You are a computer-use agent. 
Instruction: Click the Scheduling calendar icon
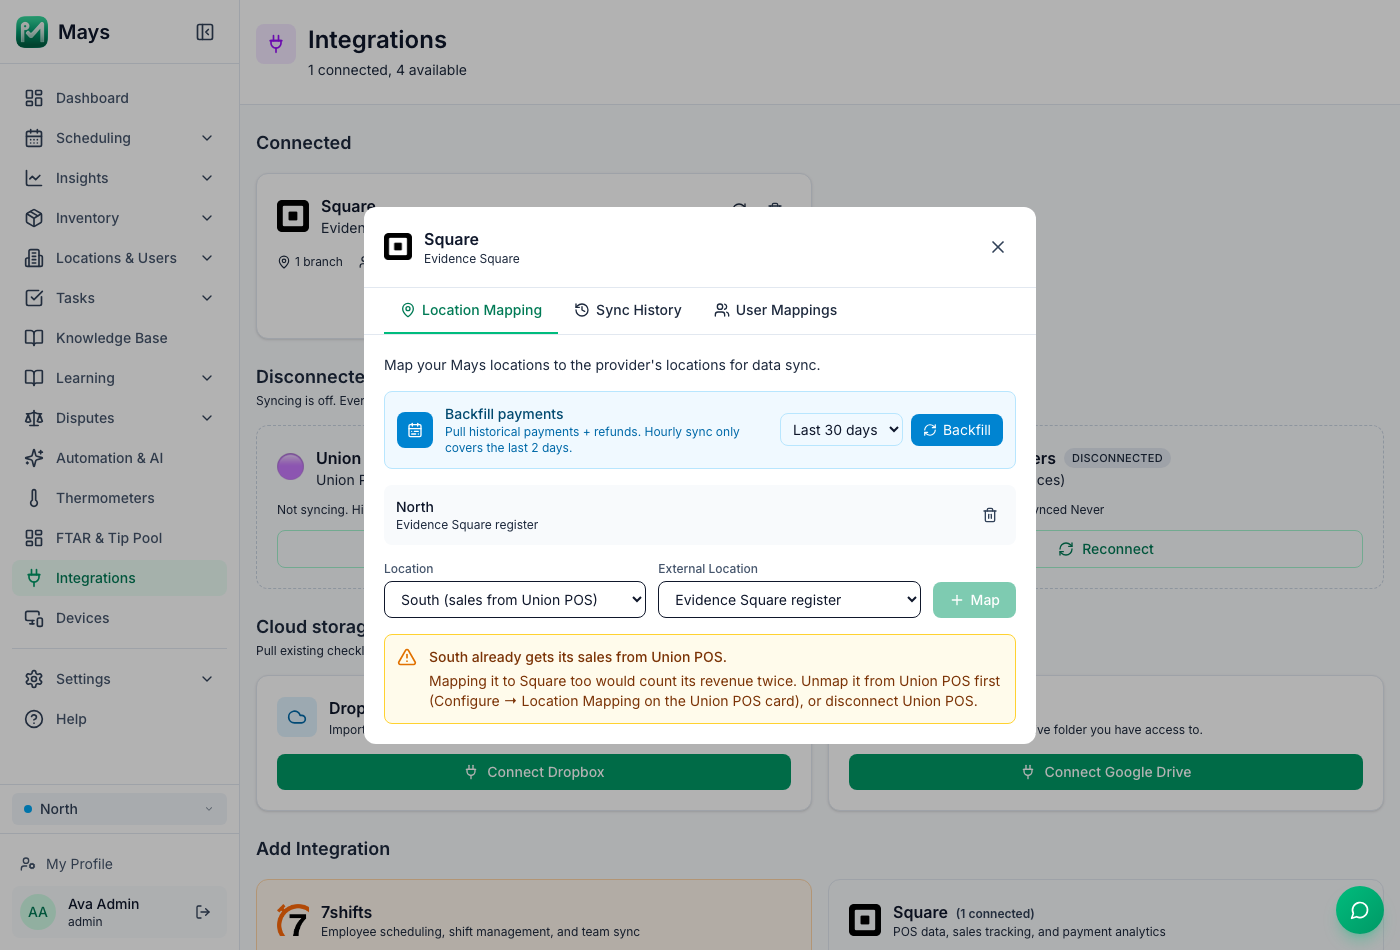pos(34,138)
